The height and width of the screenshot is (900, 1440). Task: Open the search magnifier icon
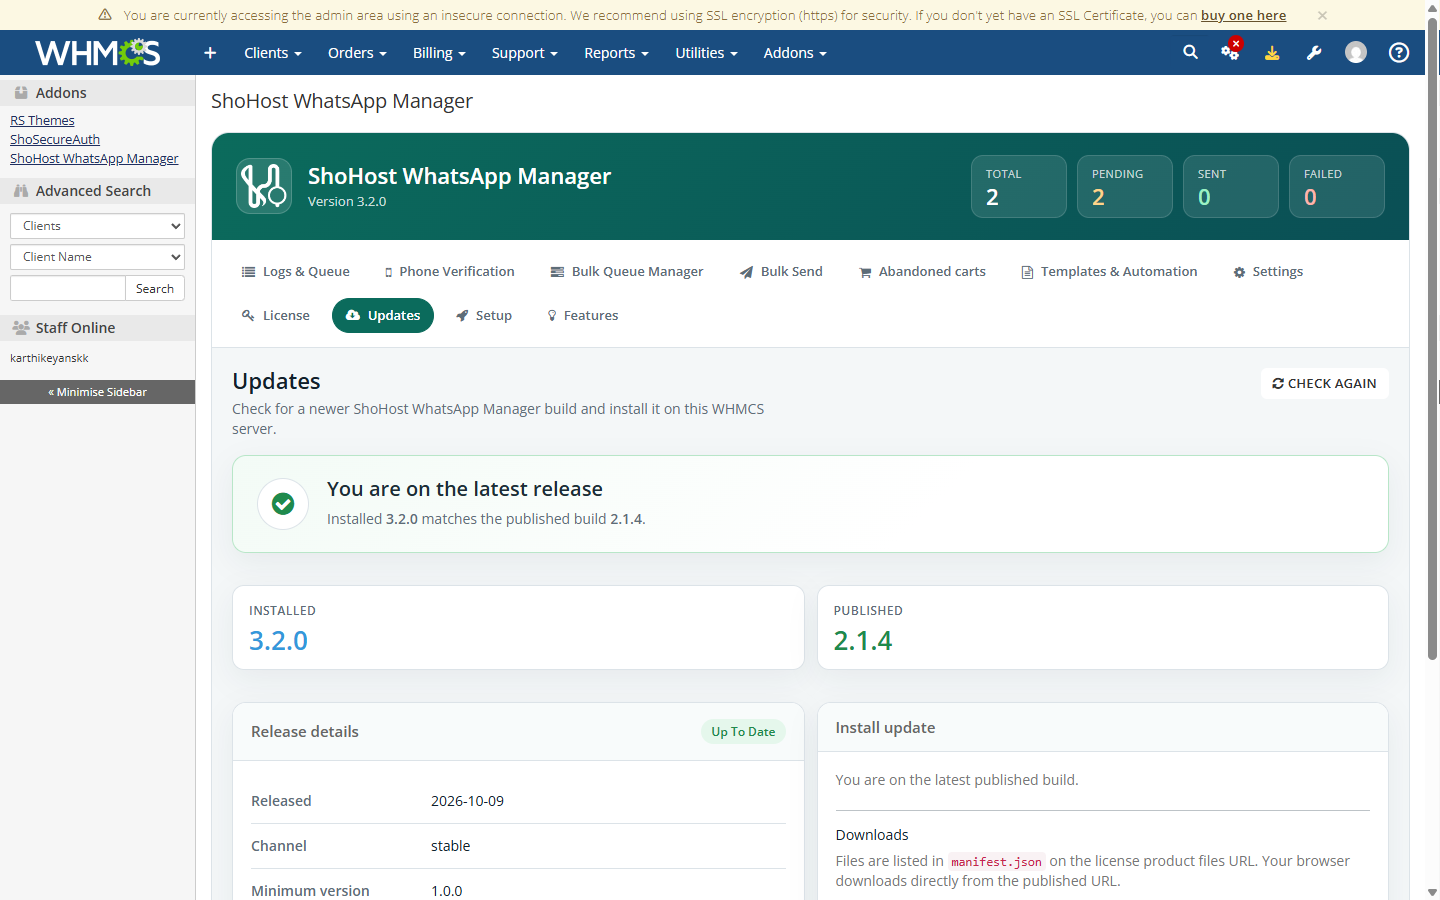[x=1190, y=52]
